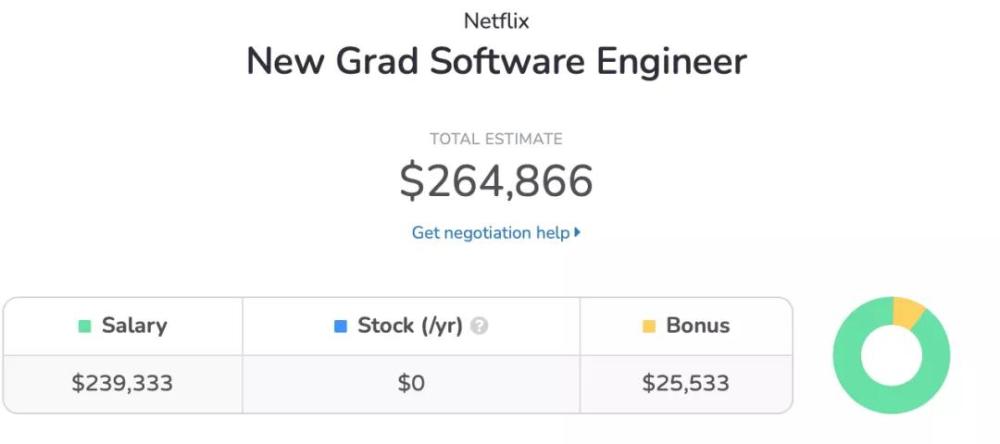Click the $264,866 total estimate figure
Image resolution: width=1000 pixels, height=444 pixels.
tap(496, 181)
